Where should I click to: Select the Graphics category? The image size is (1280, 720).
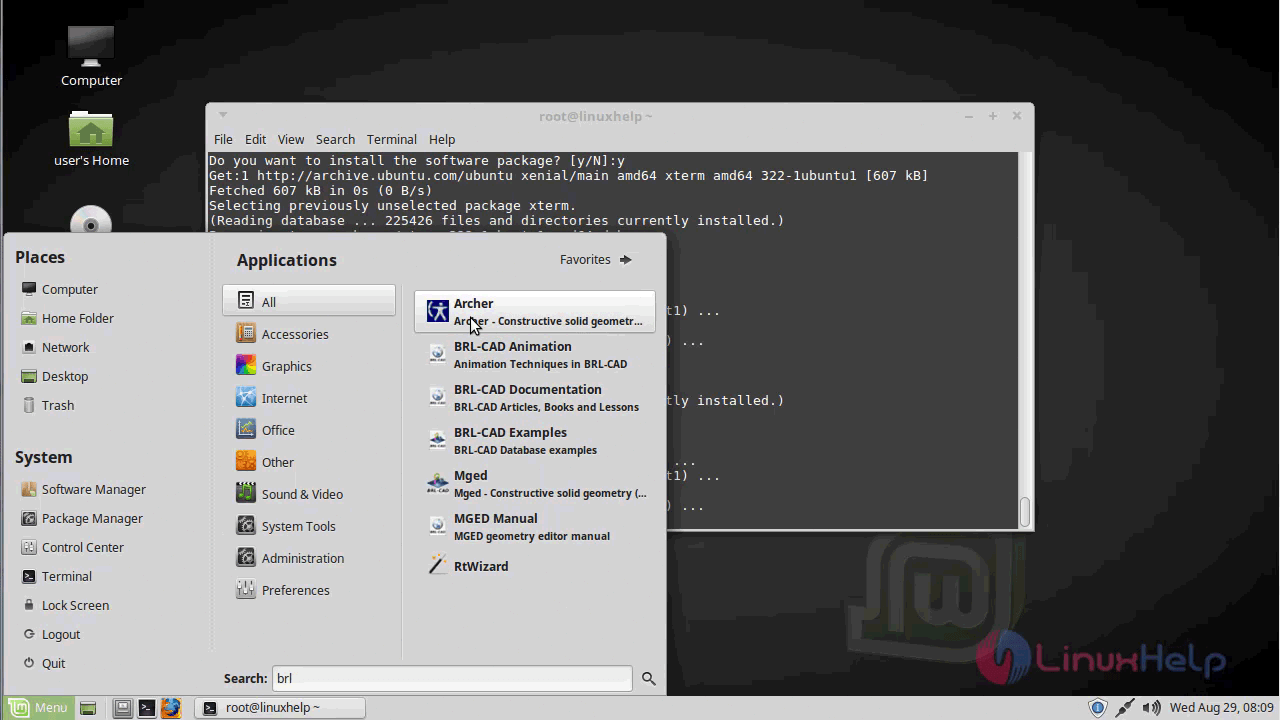309,366
